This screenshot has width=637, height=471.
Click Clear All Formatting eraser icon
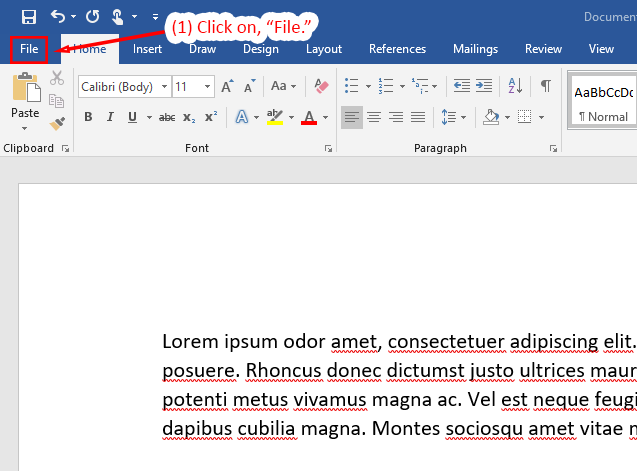click(x=321, y=86)
